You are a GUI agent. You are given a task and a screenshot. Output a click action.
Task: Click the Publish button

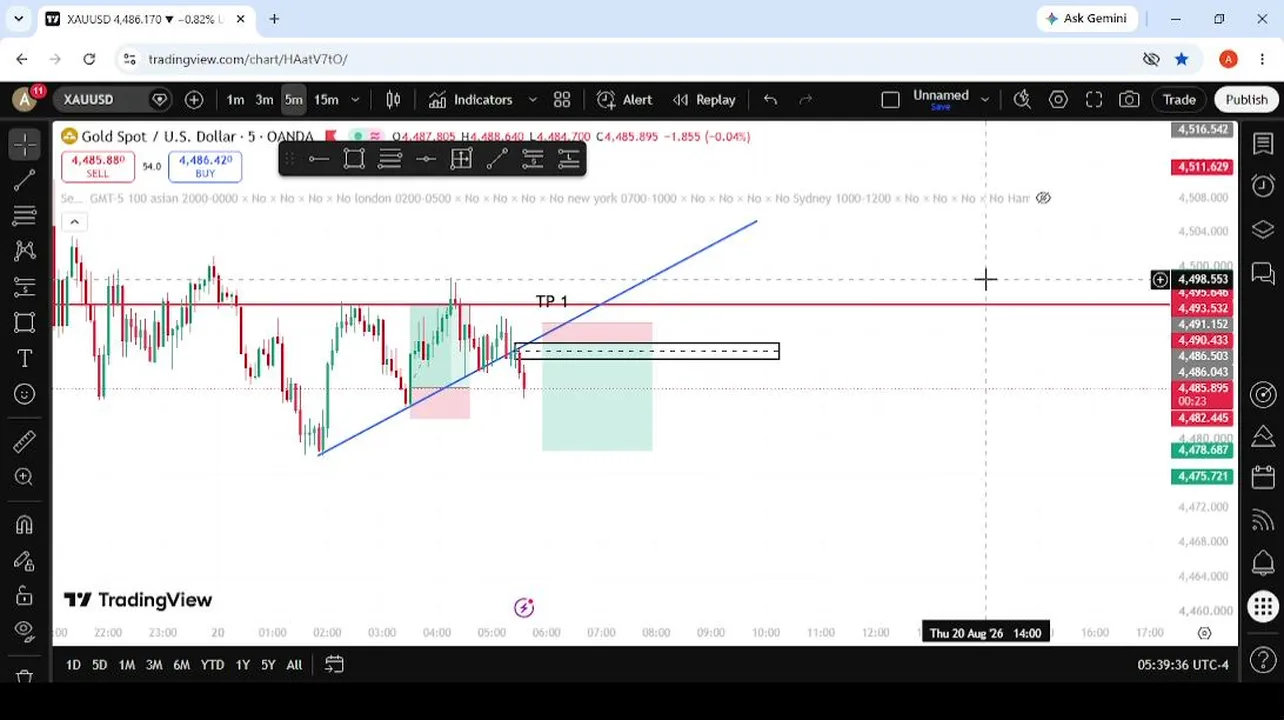pos(1246,100)
